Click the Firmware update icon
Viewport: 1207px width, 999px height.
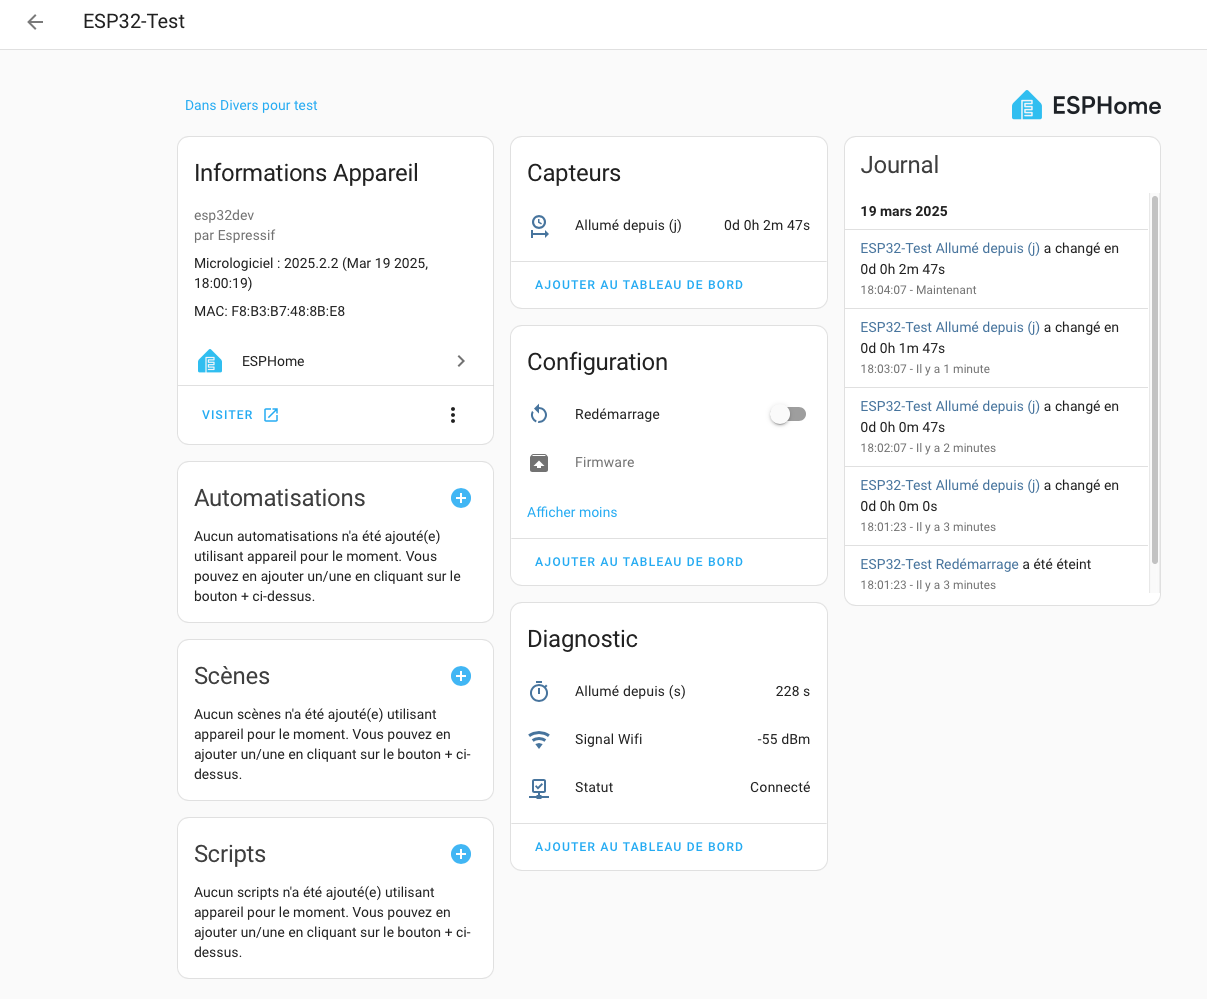pyautogui.click(x=539, y=463)
